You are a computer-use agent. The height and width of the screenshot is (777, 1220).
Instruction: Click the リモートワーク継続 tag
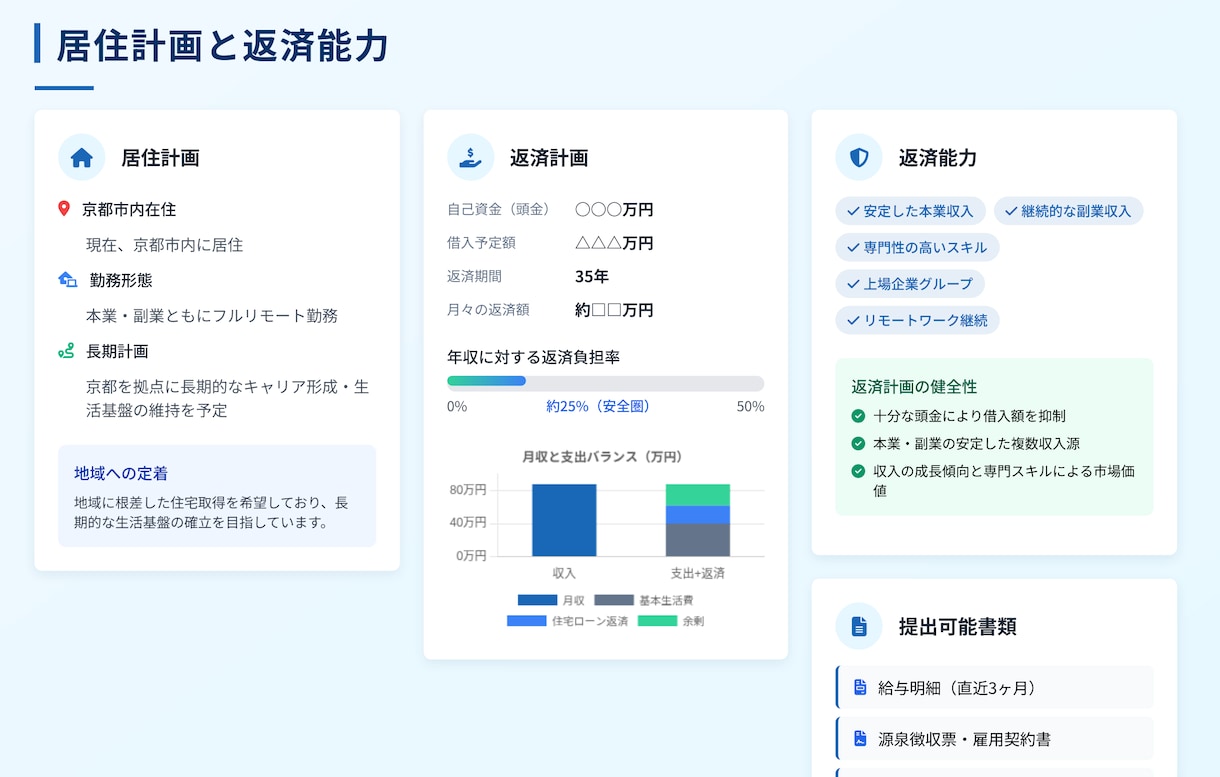point(918,320)
